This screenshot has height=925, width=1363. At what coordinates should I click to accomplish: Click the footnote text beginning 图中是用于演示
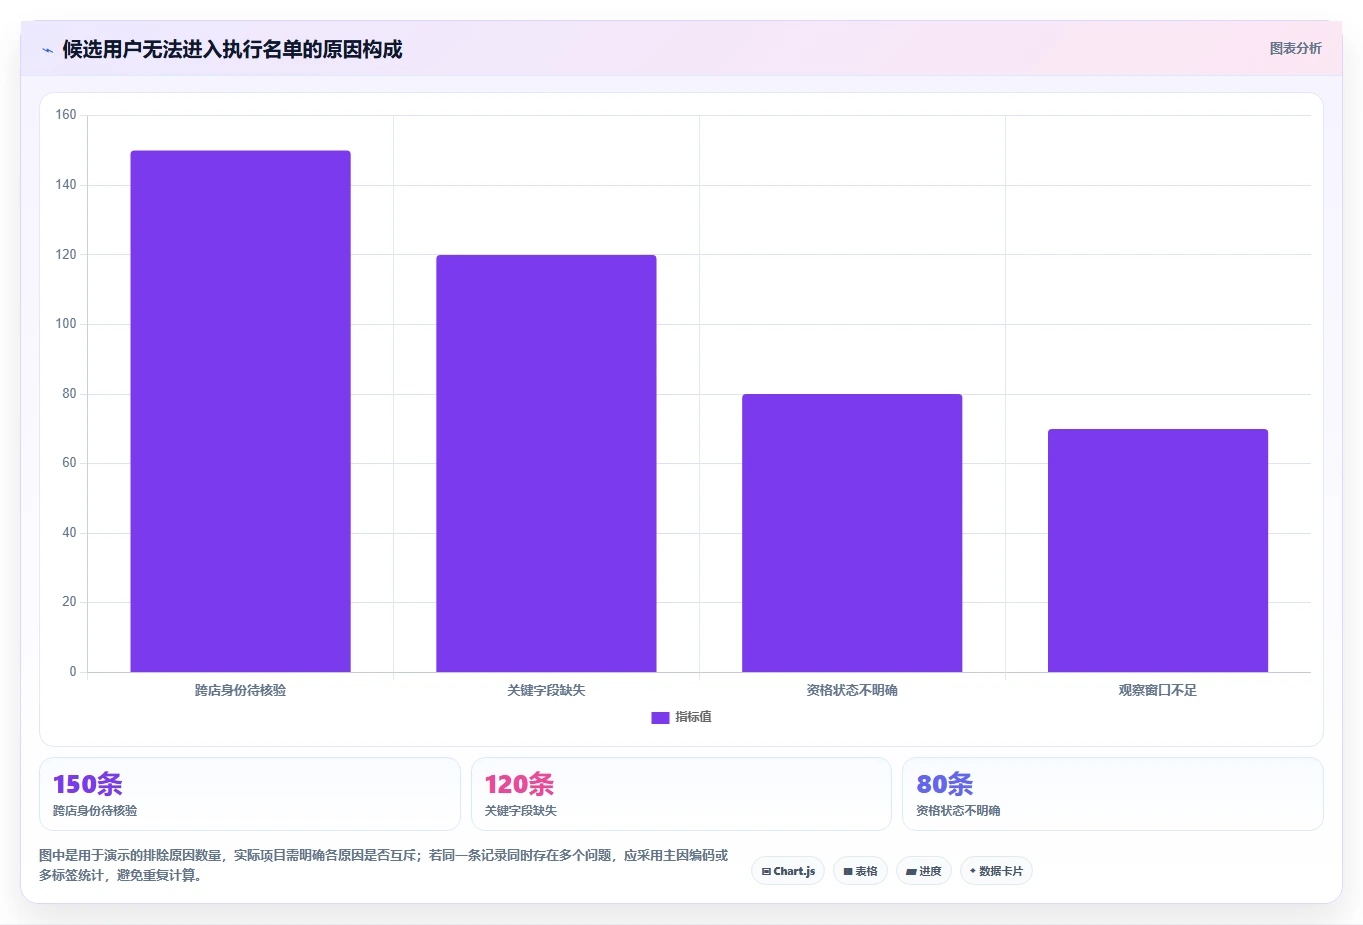[x=384, y=865]
